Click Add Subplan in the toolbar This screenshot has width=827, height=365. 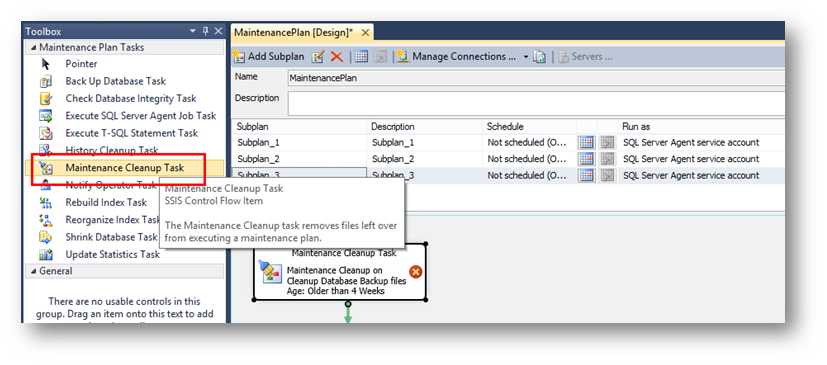pos(270,56)
